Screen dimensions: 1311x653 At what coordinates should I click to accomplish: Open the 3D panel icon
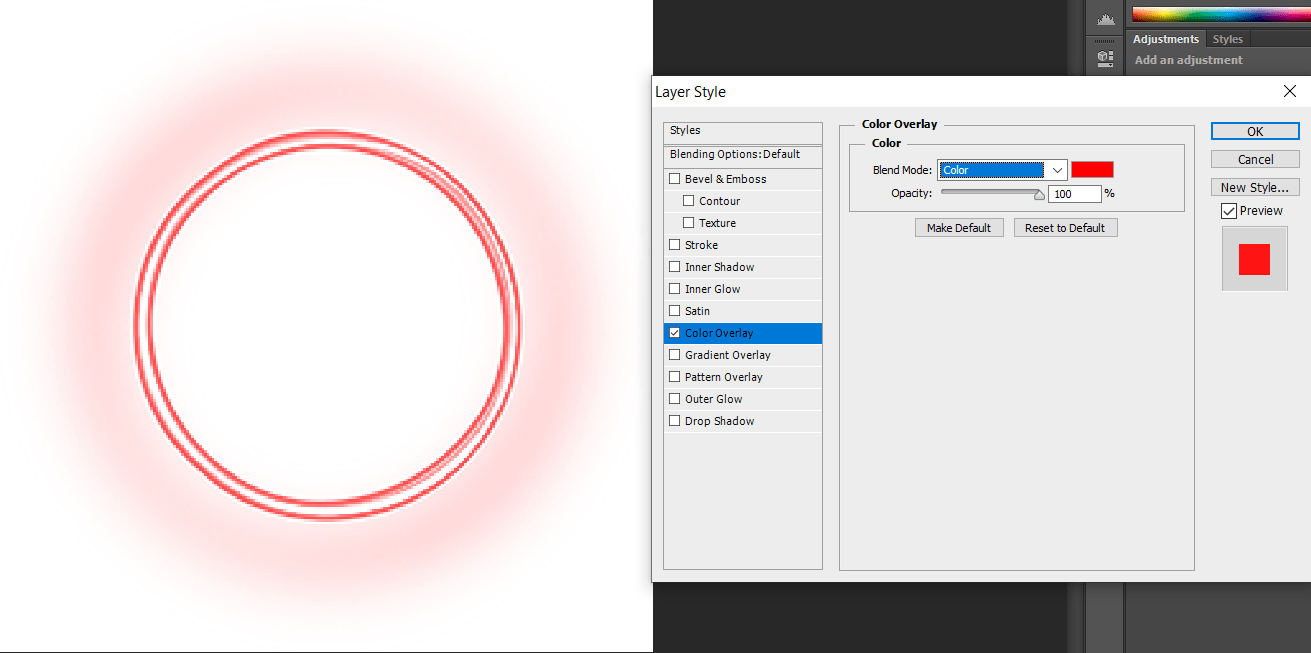click(1105, 57)
